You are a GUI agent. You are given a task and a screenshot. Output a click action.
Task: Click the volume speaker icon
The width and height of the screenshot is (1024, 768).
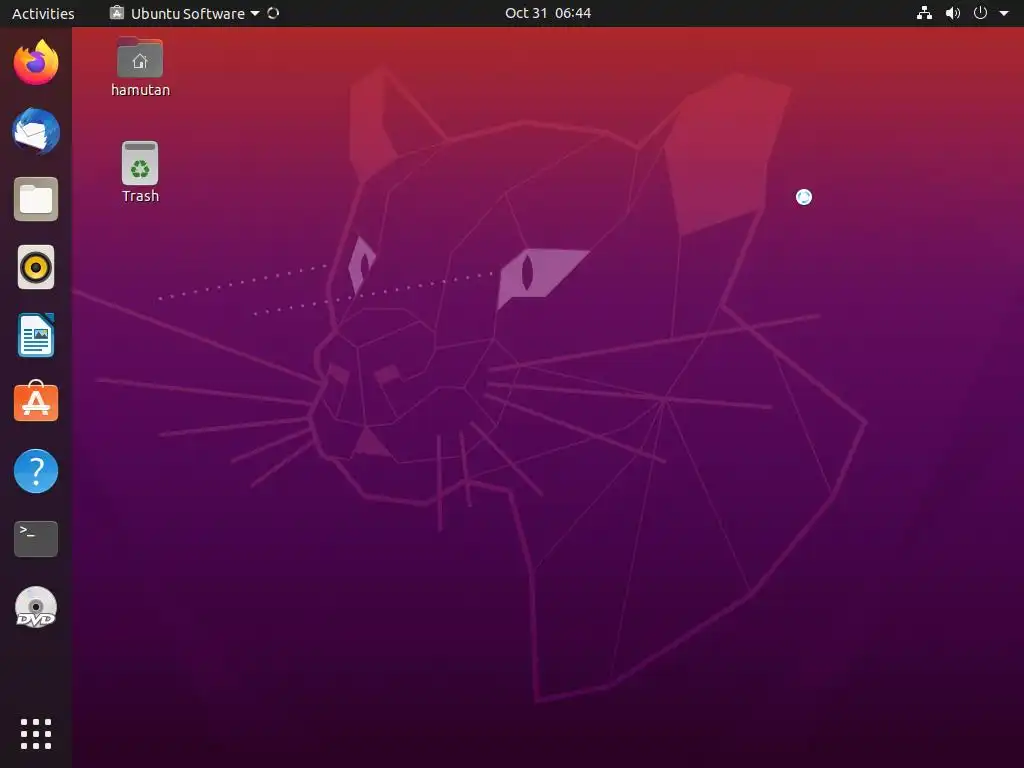[x=953, y=13]
